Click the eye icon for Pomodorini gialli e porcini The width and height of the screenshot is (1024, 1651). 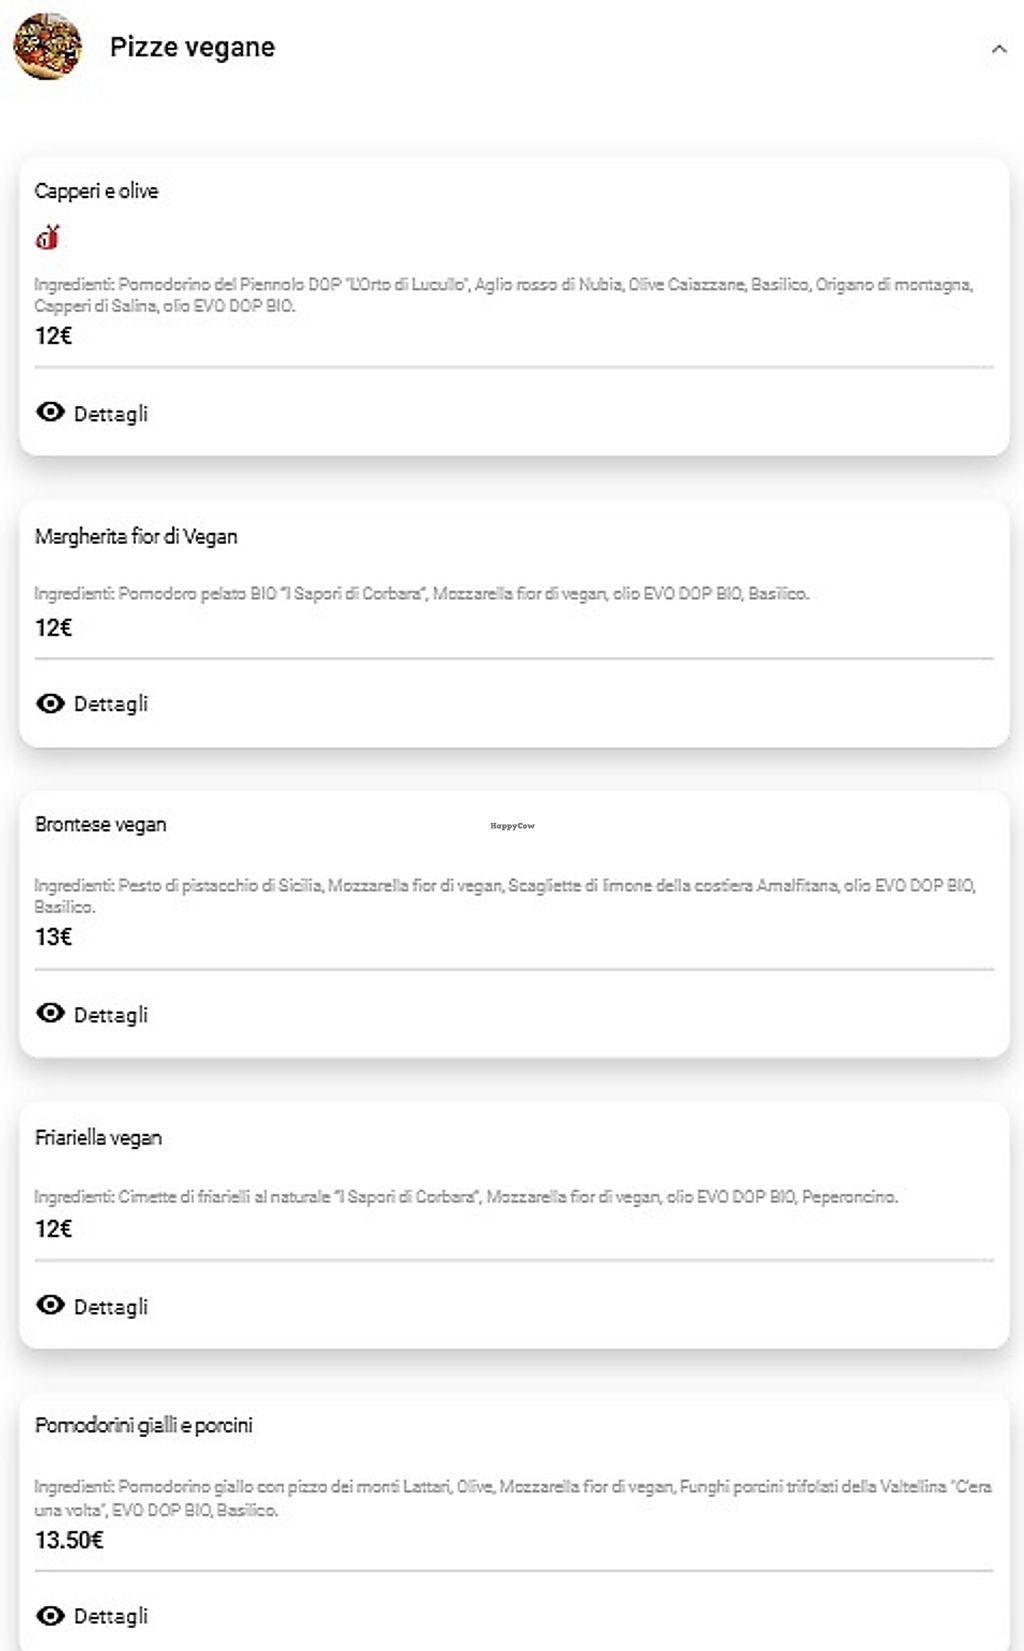click(x=50, y=1616)
